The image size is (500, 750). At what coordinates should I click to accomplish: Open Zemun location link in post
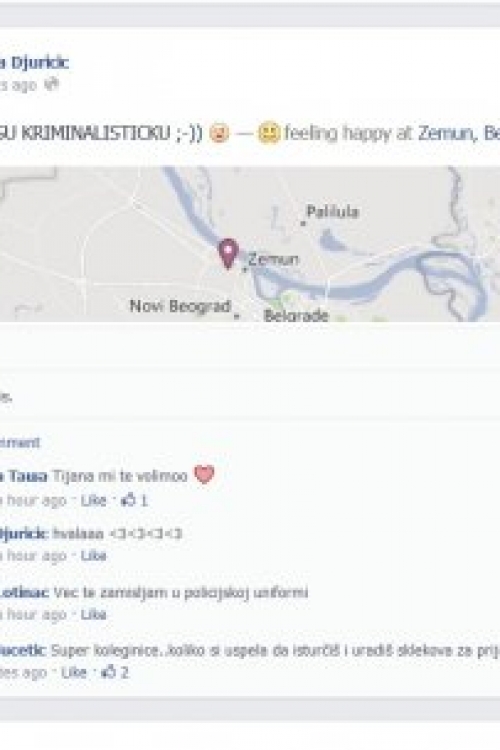444,133
